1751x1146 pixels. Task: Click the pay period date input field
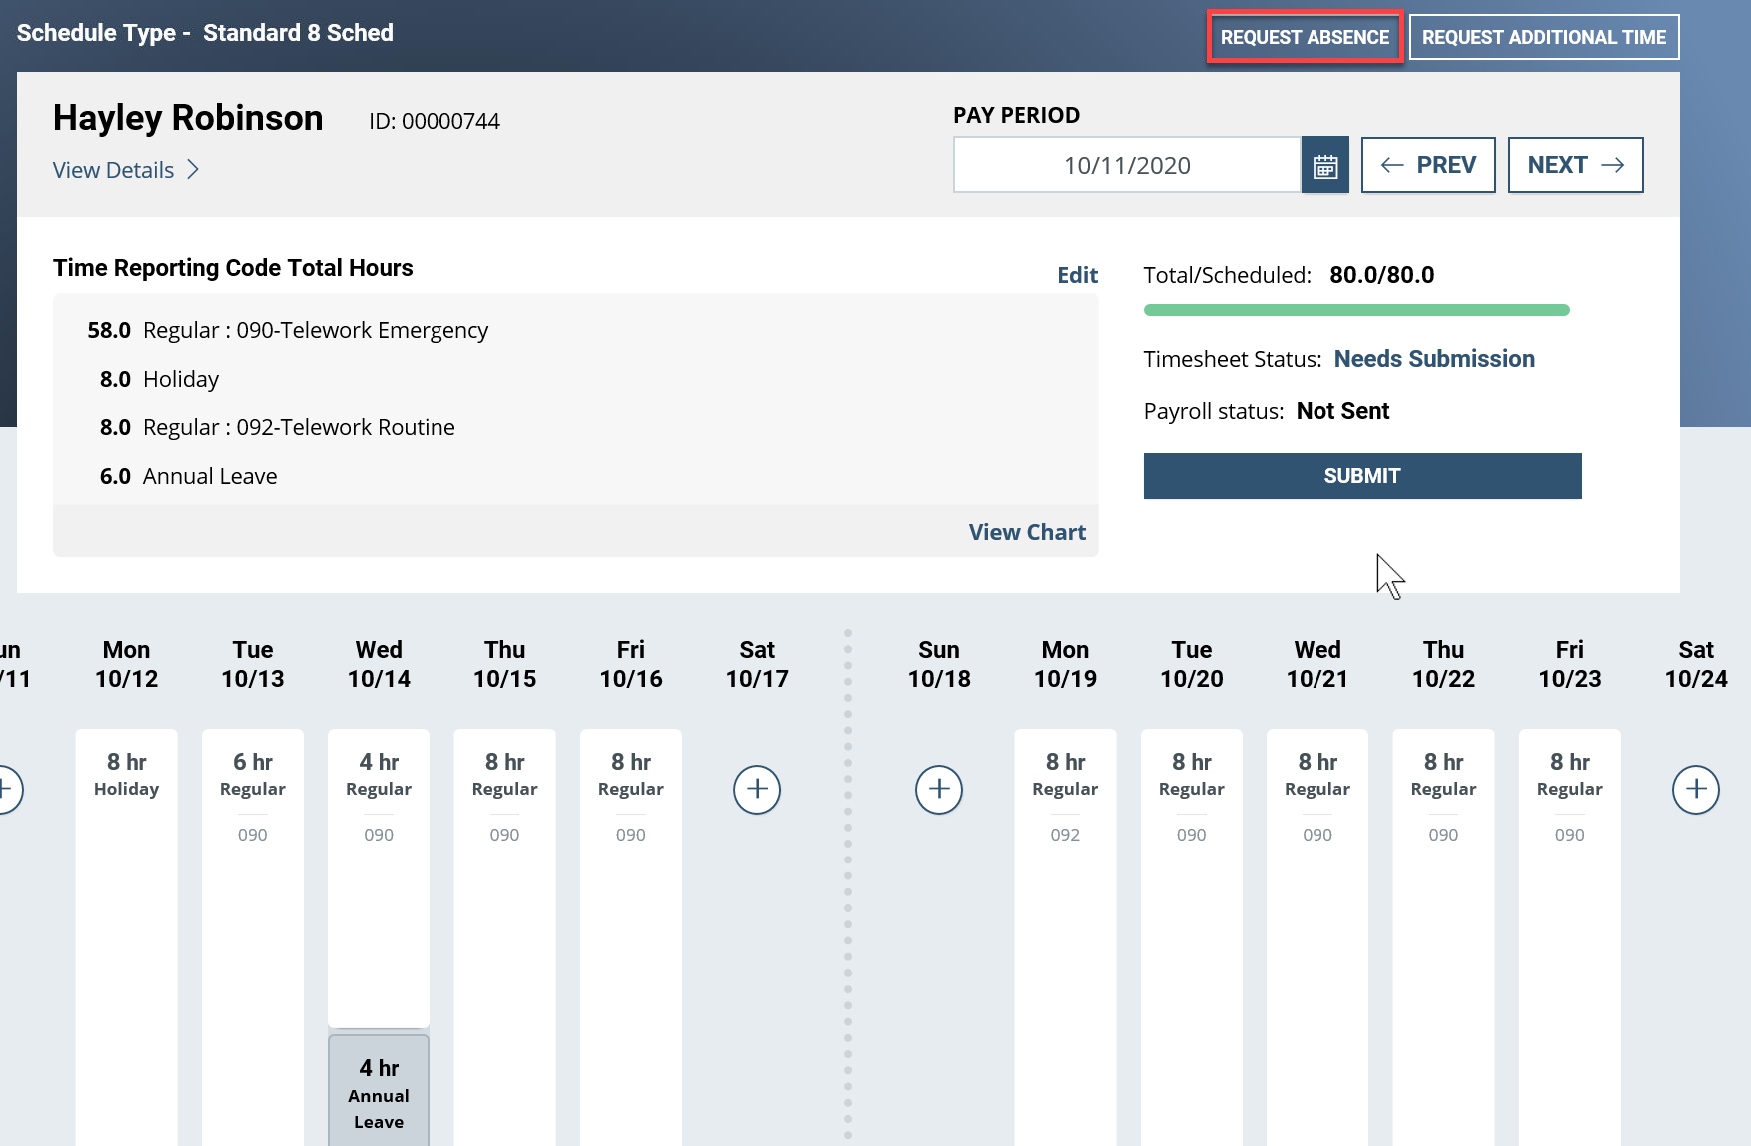coord(1125,164)
